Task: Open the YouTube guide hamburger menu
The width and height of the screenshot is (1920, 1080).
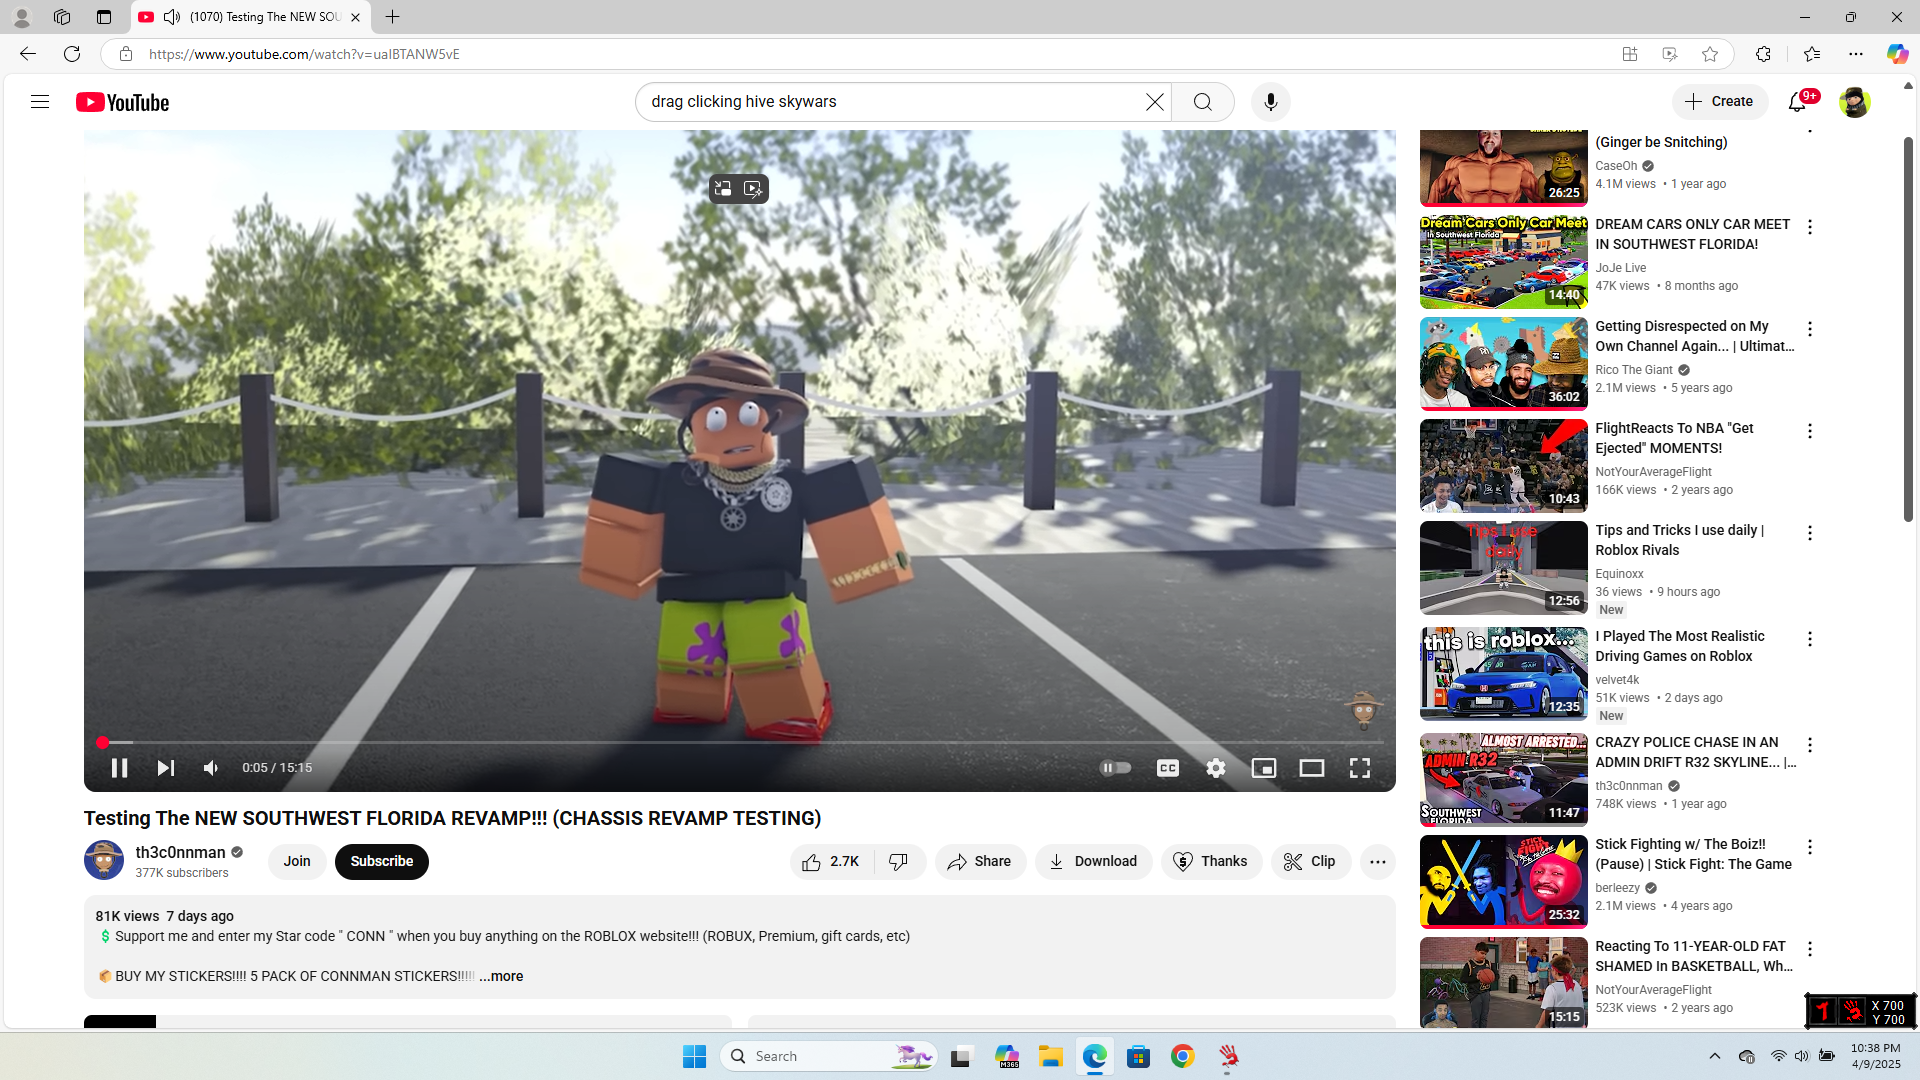Action: (x=40, y=102)
